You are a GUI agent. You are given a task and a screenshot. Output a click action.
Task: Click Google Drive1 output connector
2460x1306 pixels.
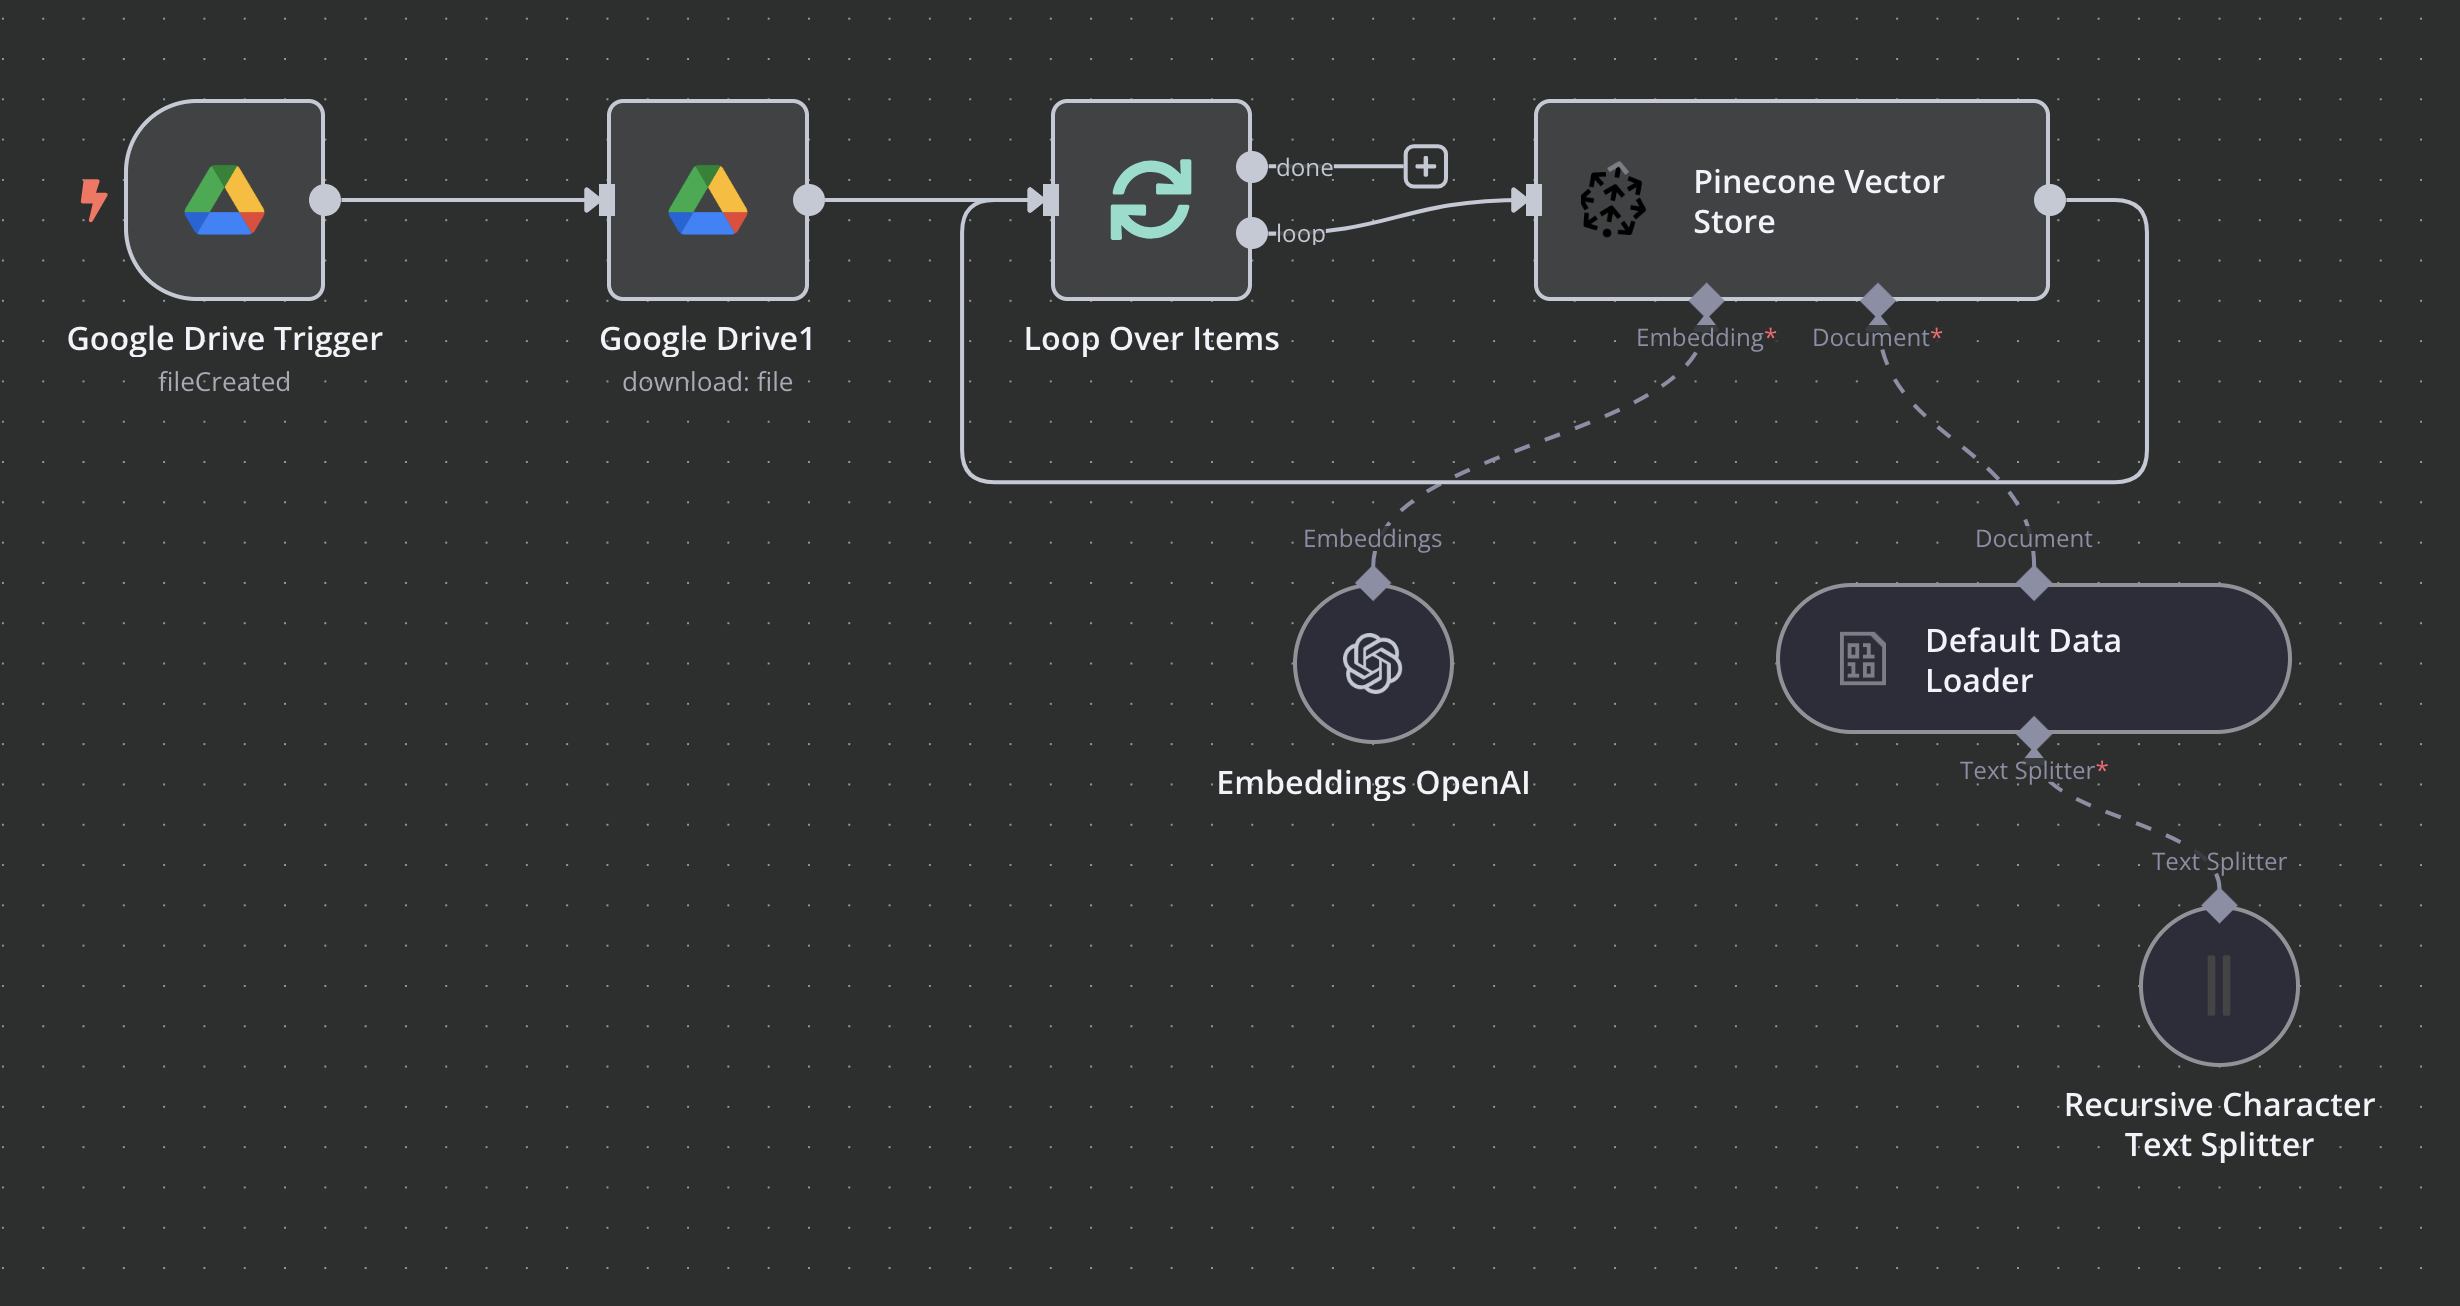(x=808, y=200)
